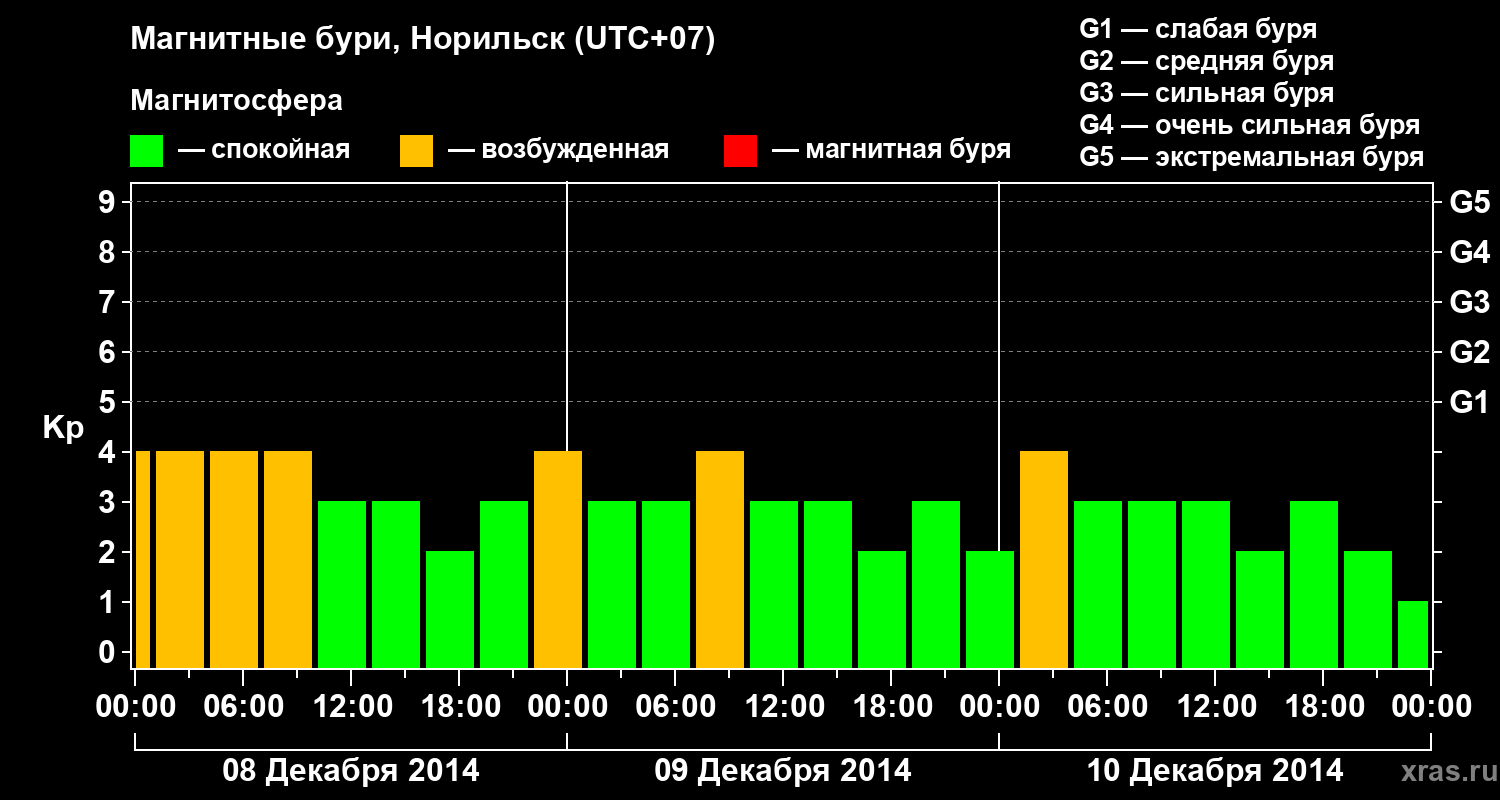Click the Kp 3 bar above 18:00 on 10 Декабря
This screenshot has width=1500, height=800.
[1314, 585]
